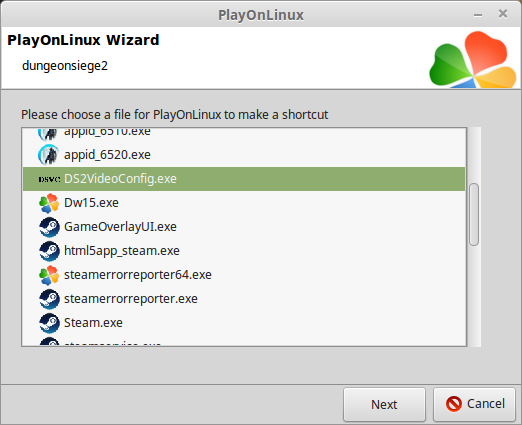Choose steamerrorreporter64.exe entry
Viewport: 522px width, 425px height.
(x=244, y=275)
